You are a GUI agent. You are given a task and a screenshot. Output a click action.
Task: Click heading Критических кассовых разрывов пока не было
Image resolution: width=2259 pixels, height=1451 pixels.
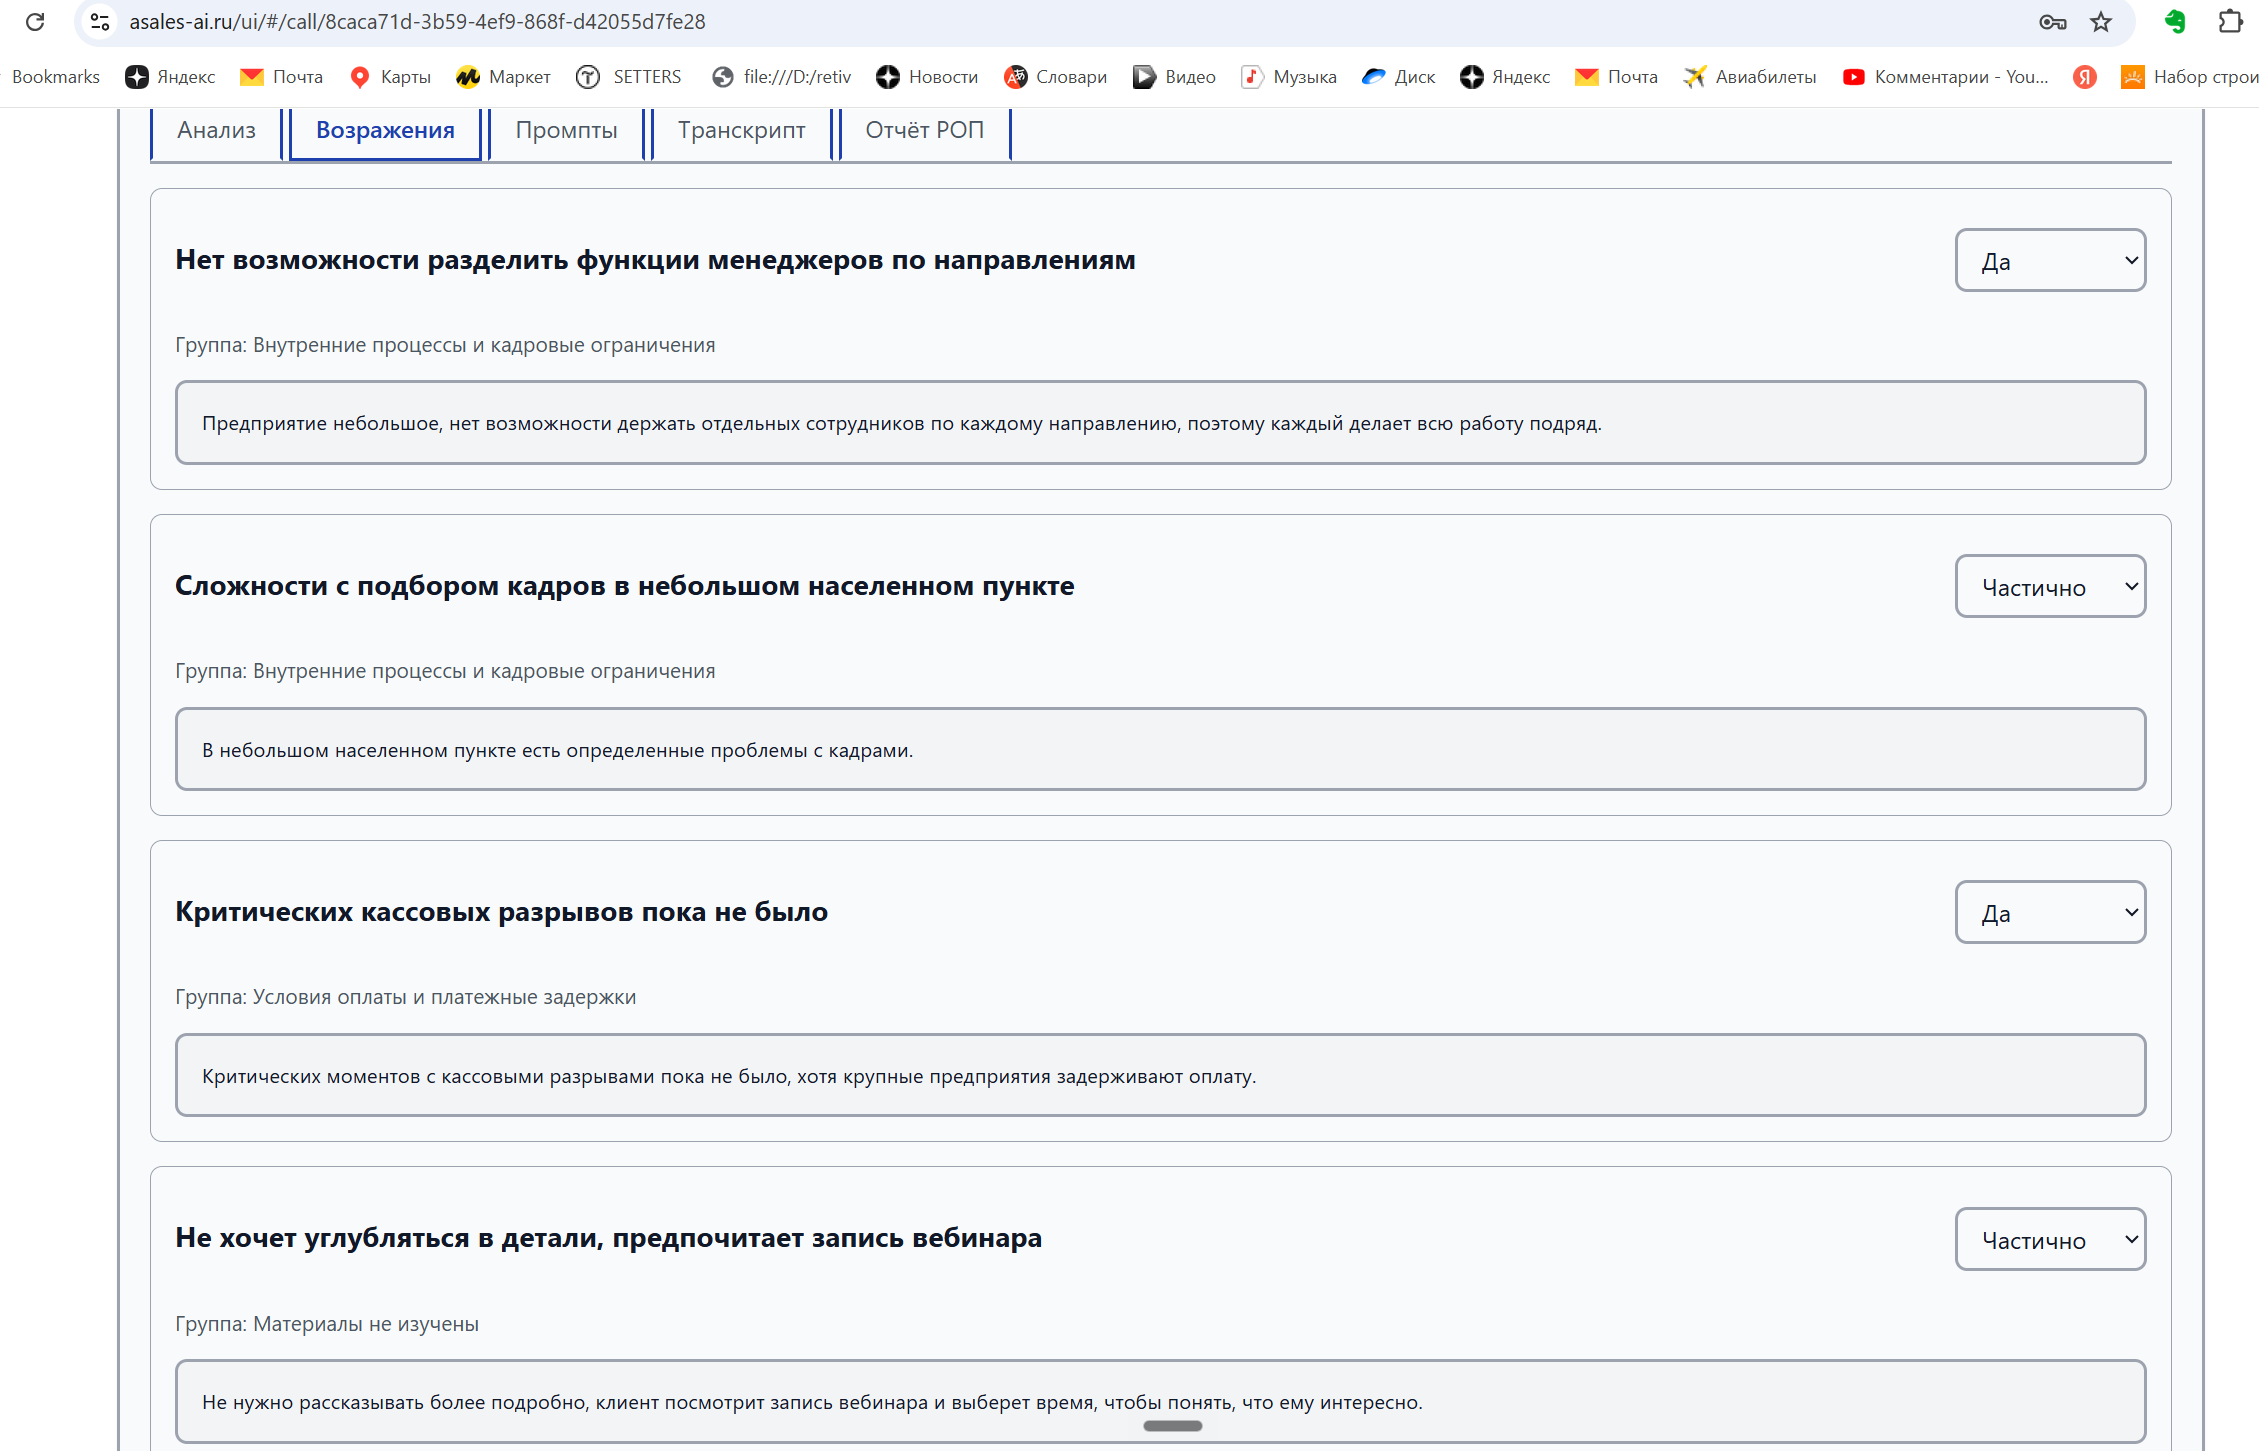tap(501, 912)
